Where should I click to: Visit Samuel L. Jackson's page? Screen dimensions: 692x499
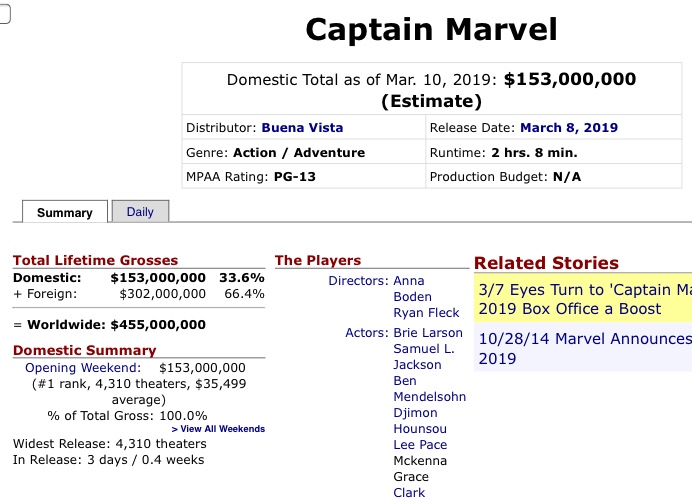tap(423, 357)
